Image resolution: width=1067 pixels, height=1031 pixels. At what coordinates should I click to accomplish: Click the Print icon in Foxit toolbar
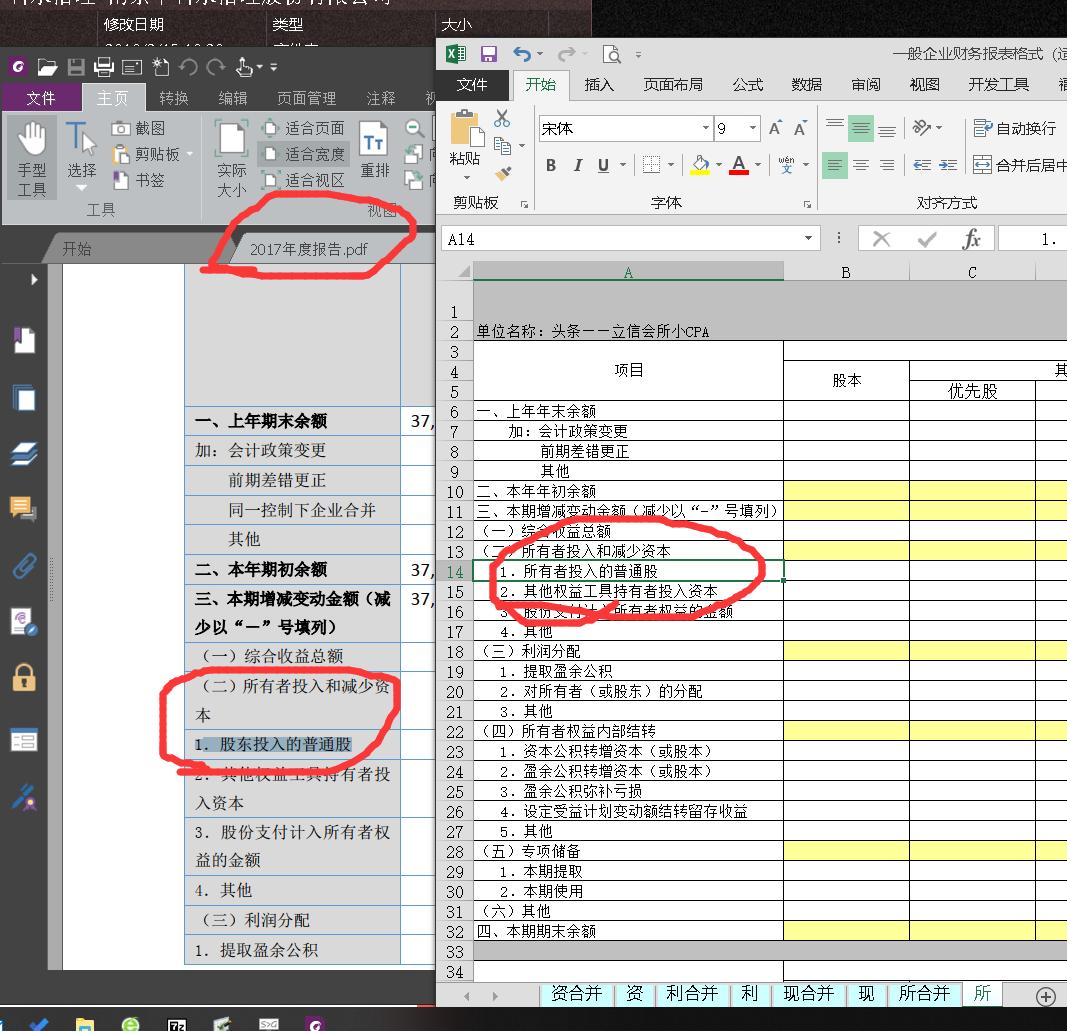pyautogui.click(x=104, y=66)
